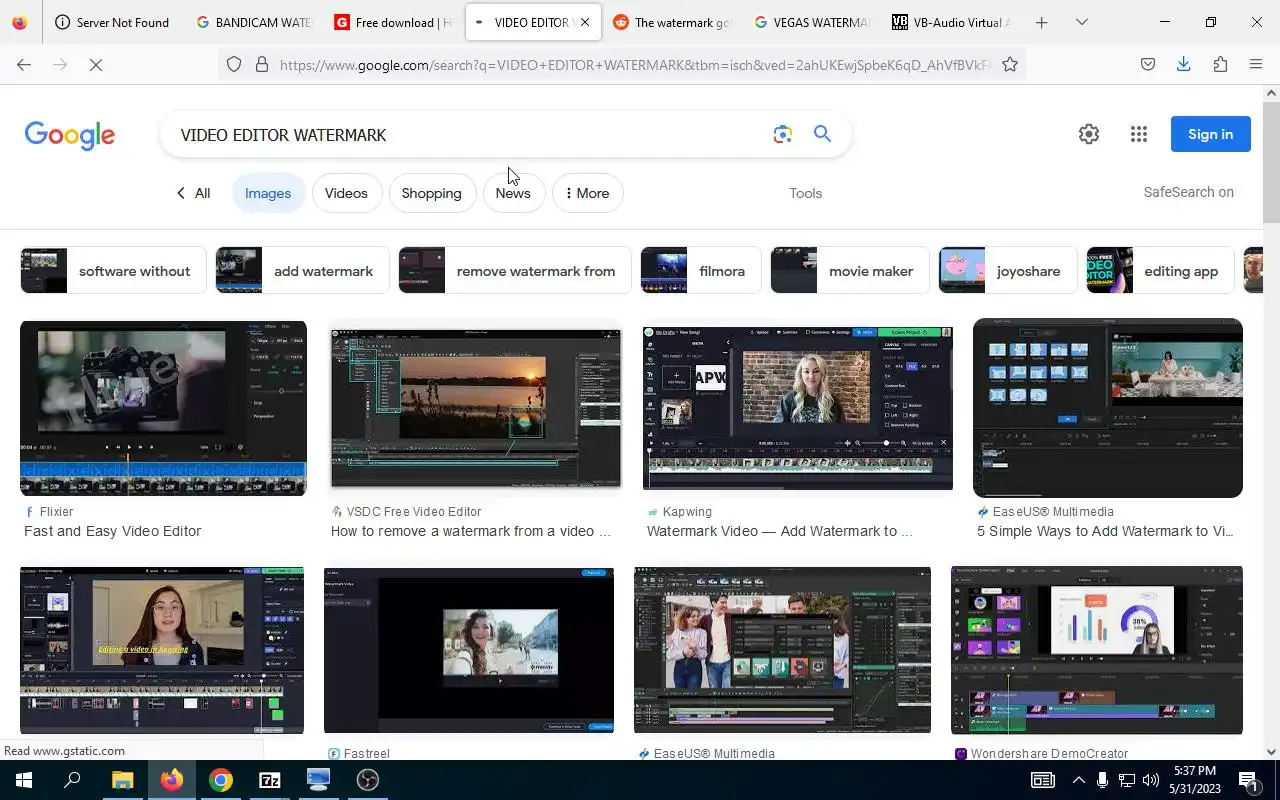Filter by 'movie maker' chip
1280x800 pixels.
[850, 271]
